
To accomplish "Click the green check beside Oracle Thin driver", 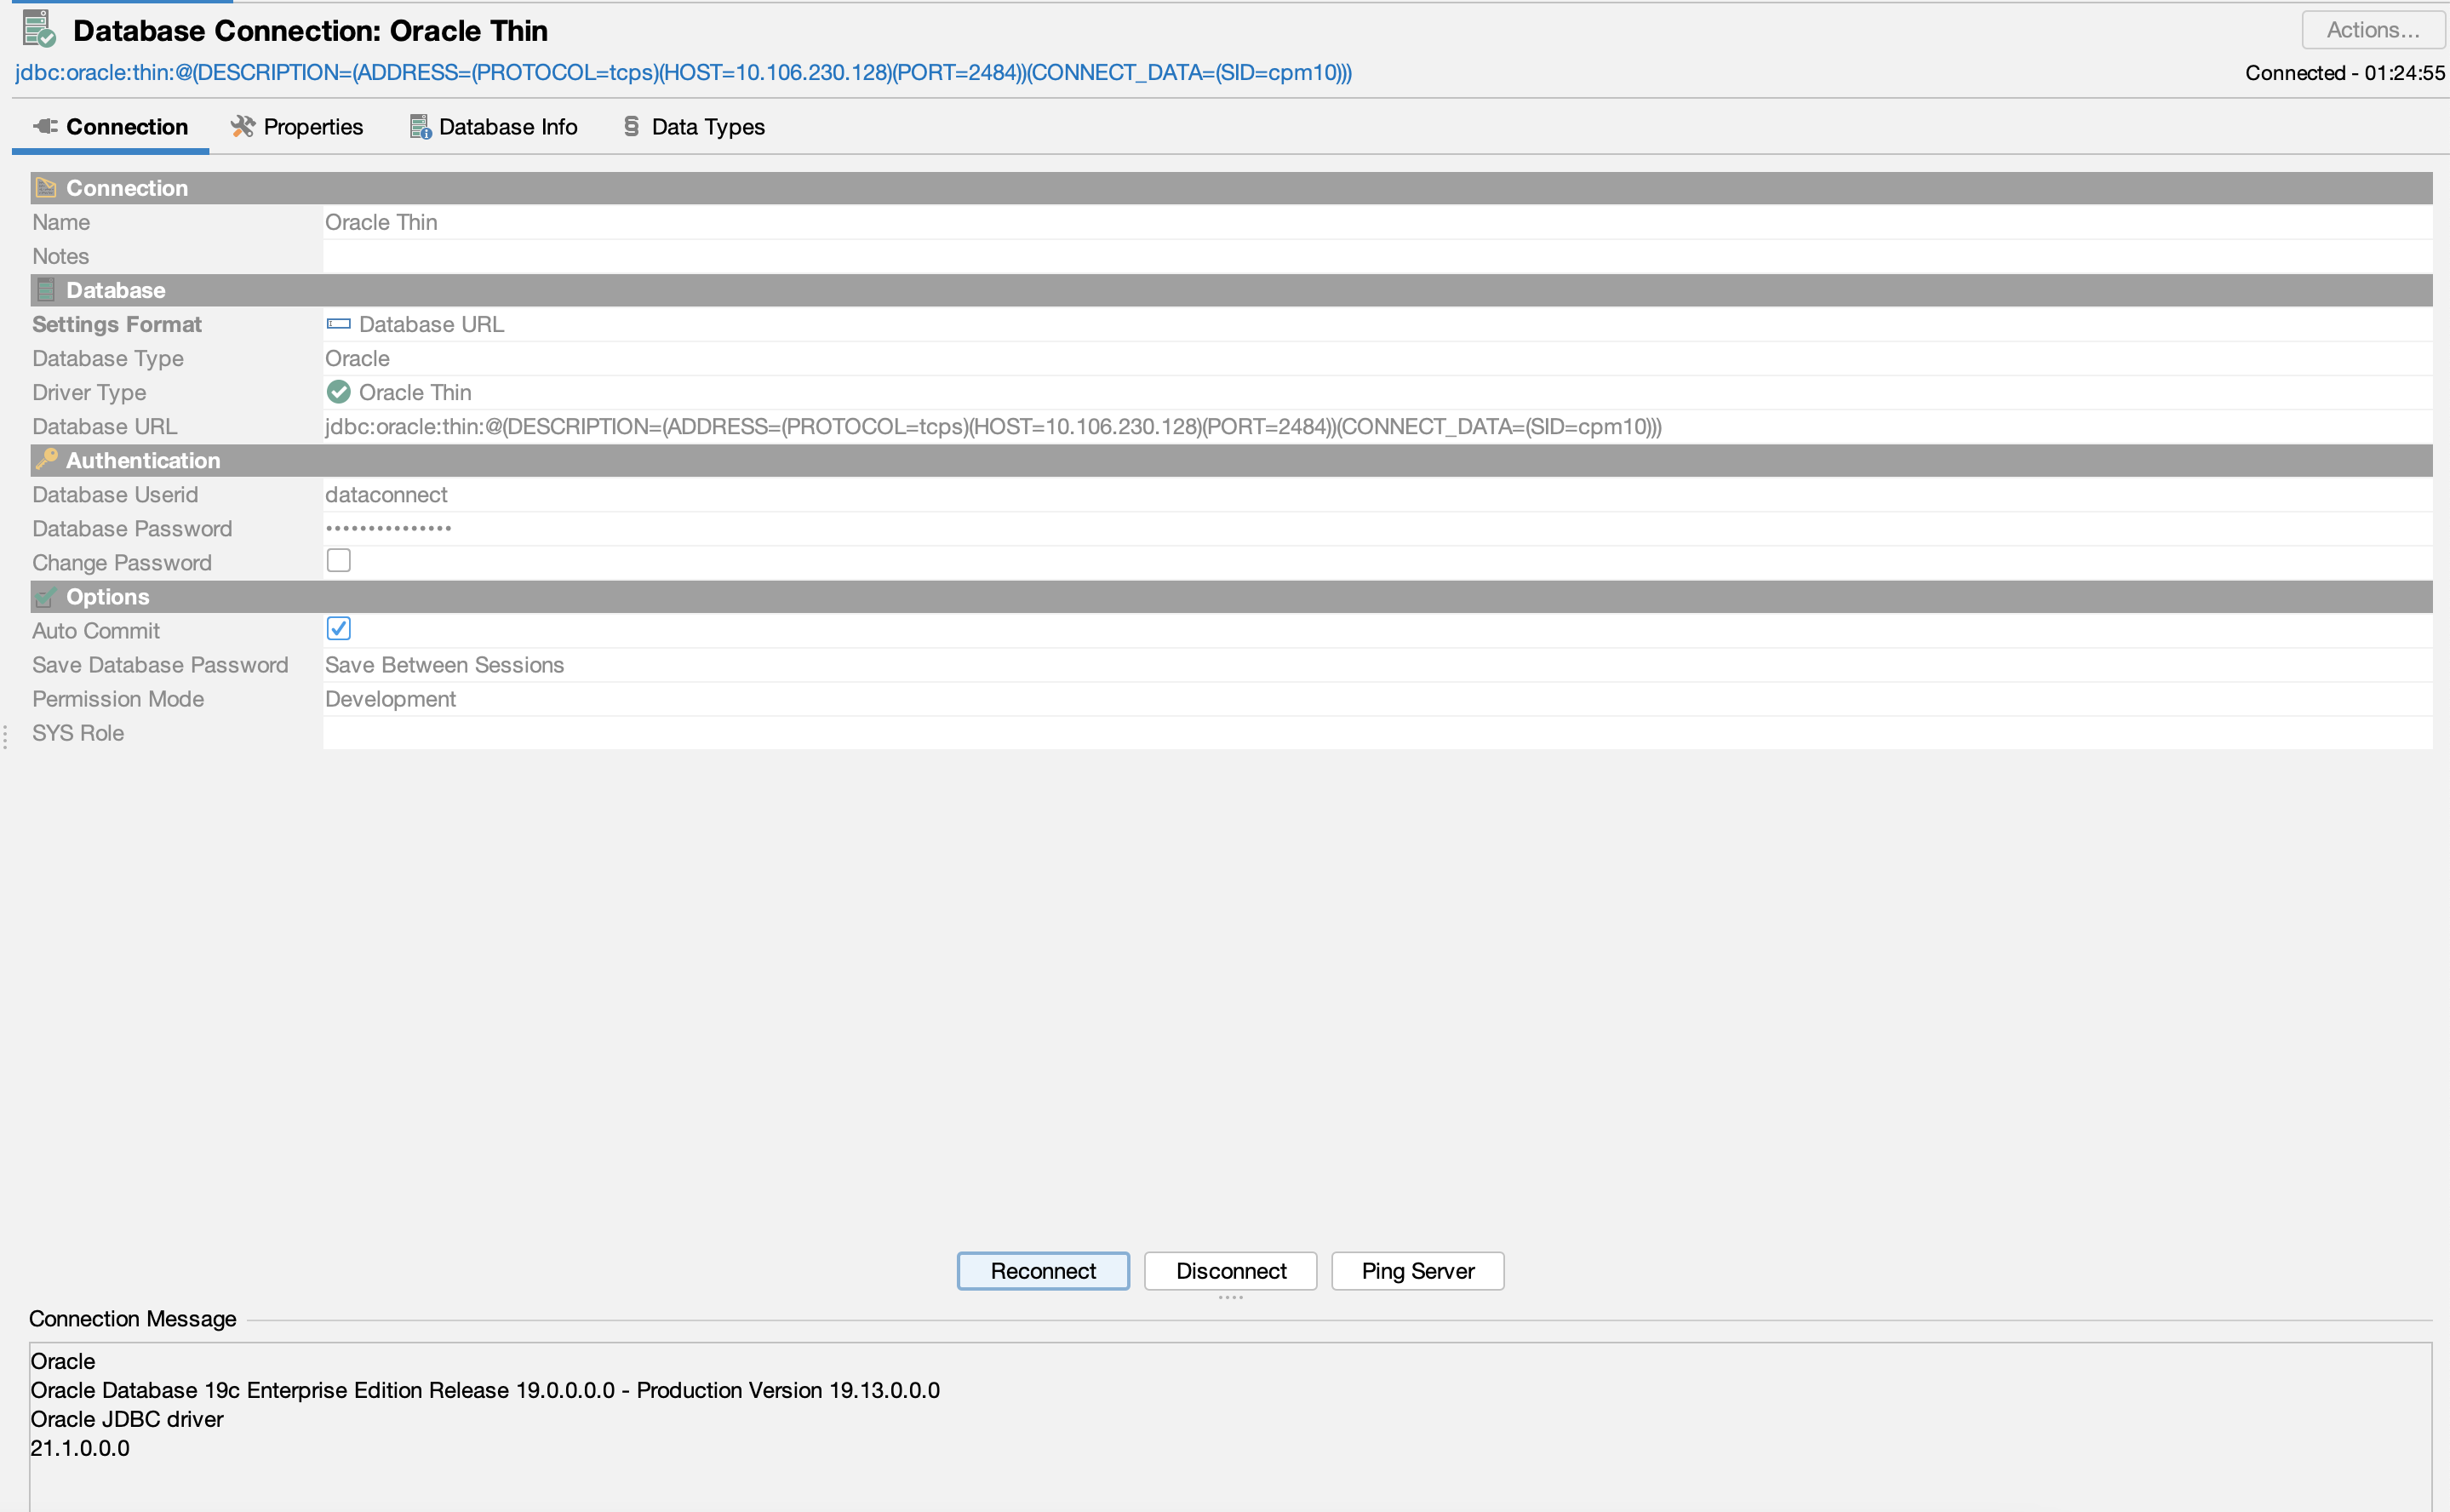I will (339, 392).
